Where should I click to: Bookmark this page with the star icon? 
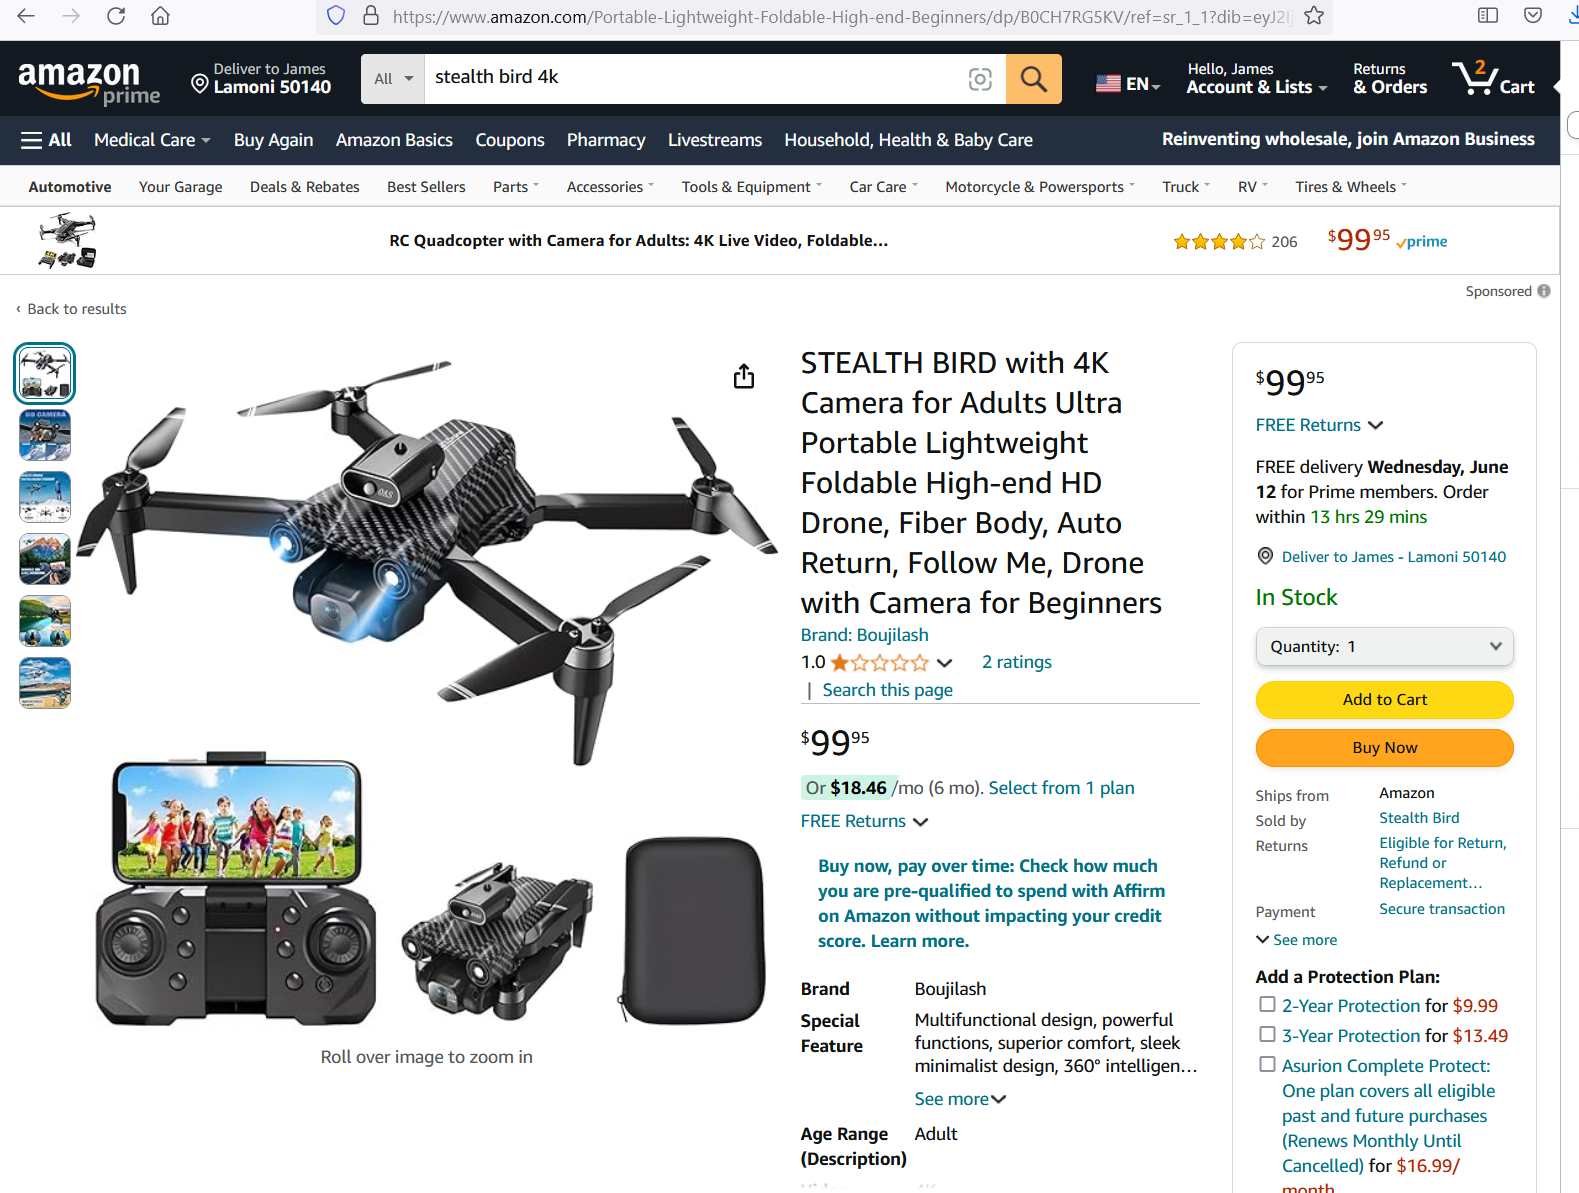(x=1314, y=16)
